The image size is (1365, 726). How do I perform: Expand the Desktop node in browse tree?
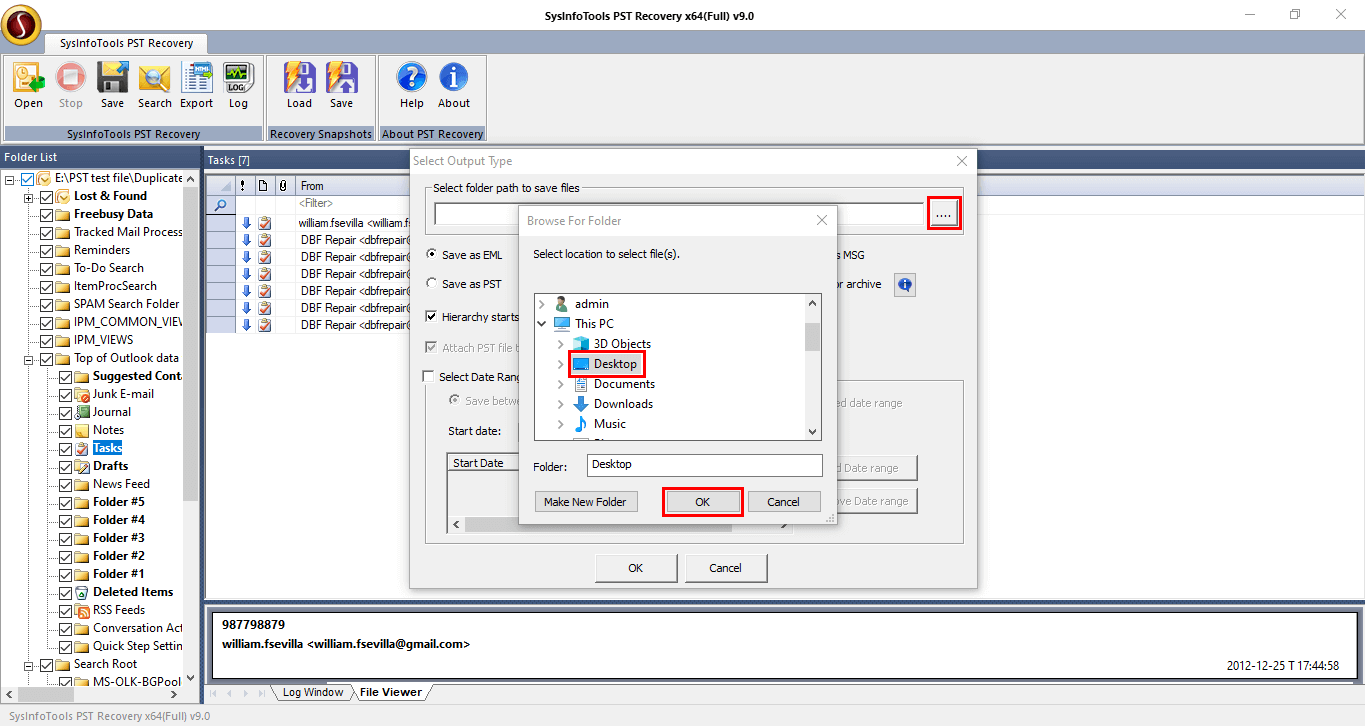coord(561,364)
